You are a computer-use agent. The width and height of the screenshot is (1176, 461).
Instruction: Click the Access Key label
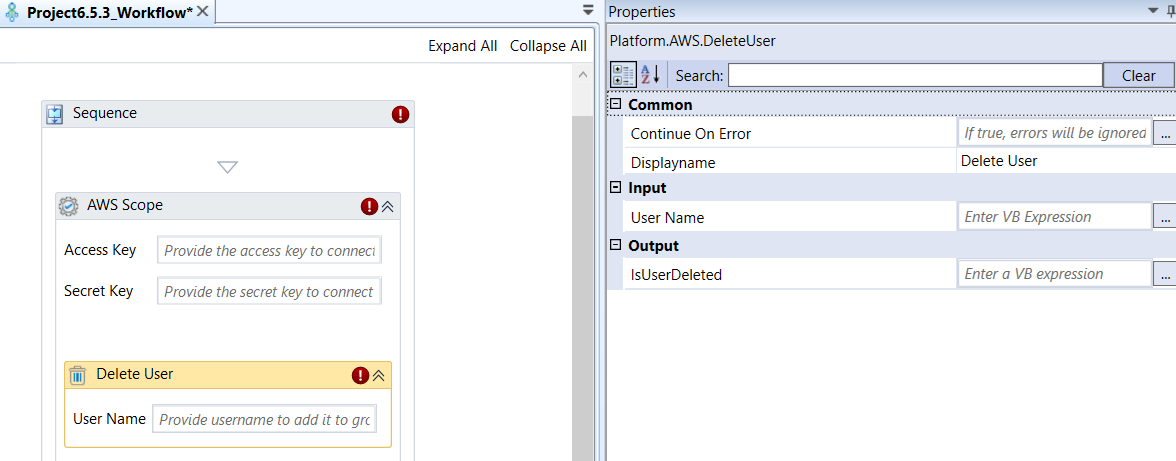(x=100, y=250)
